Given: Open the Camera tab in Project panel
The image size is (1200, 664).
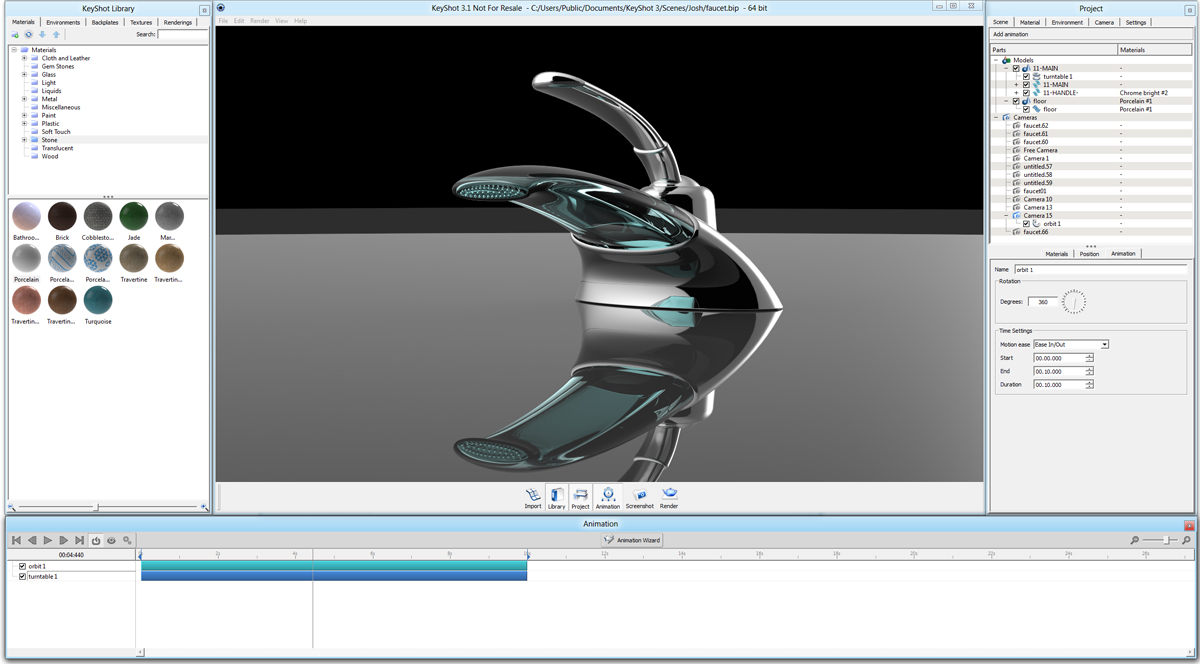Looking at the screenshot, I should tap(1104, 22).
